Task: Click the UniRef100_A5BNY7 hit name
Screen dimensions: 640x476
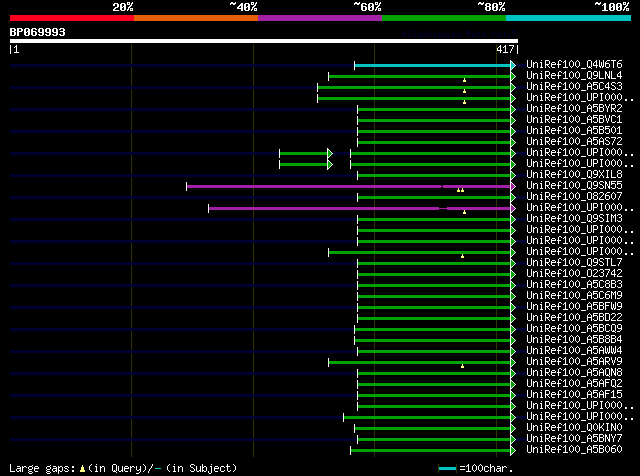Action: 574,438
